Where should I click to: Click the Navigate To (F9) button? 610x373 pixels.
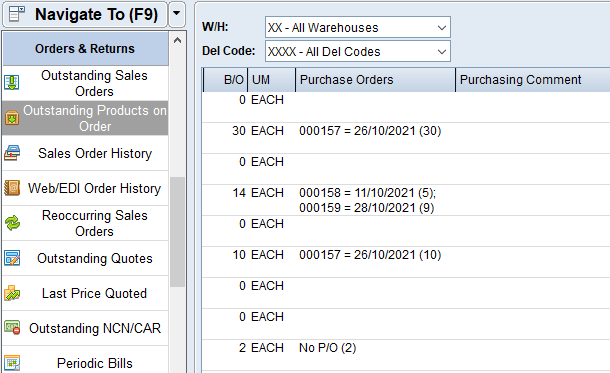pyautogui.click(x=85, y=14)
